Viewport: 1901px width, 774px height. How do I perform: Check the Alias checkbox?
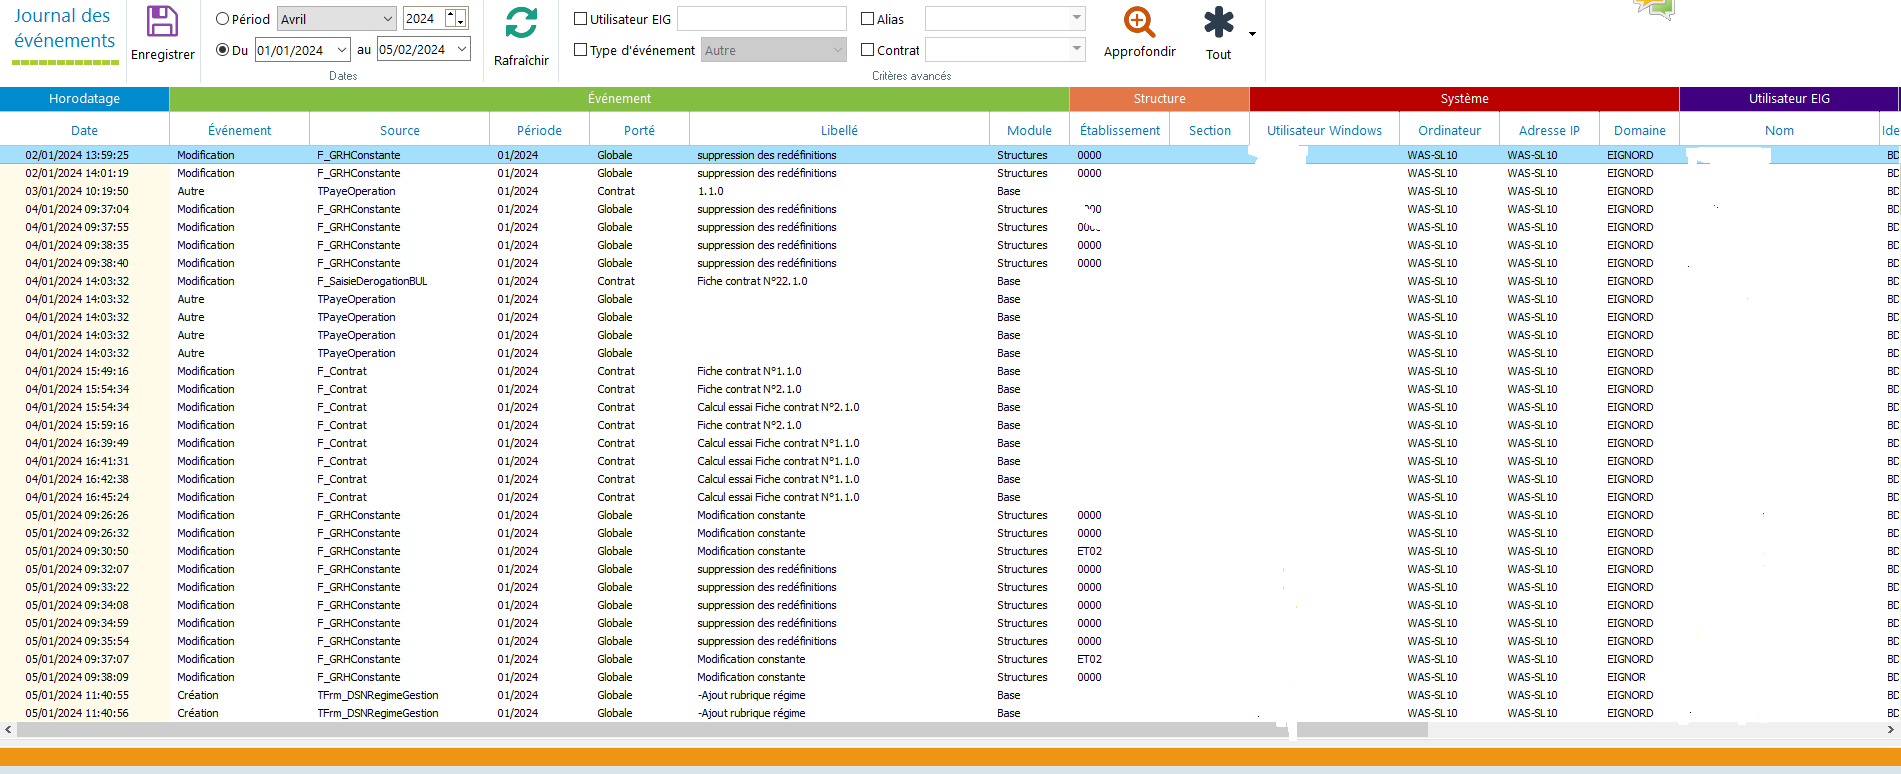[x=867, y=19]
